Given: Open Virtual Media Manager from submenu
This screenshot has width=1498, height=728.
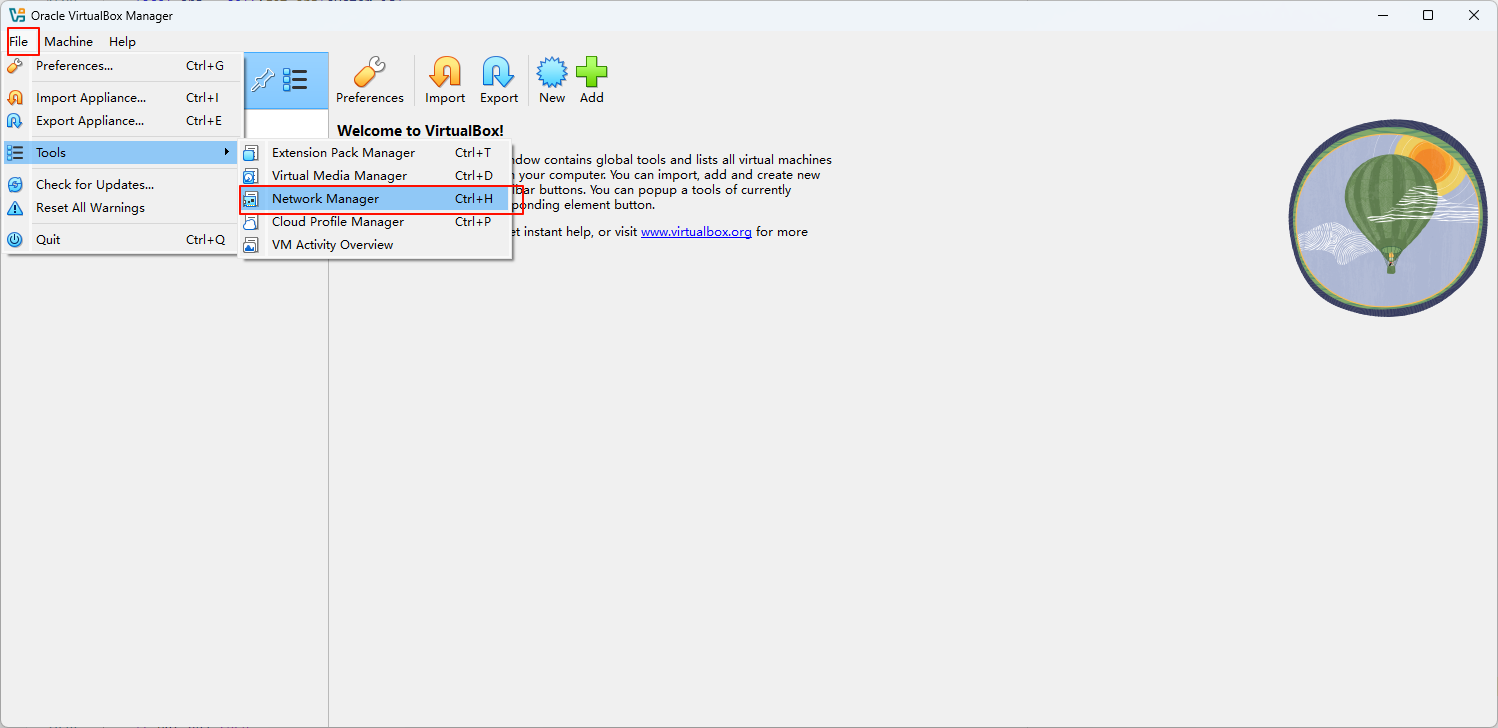Looking at the screenshot, I should (375, 176).
